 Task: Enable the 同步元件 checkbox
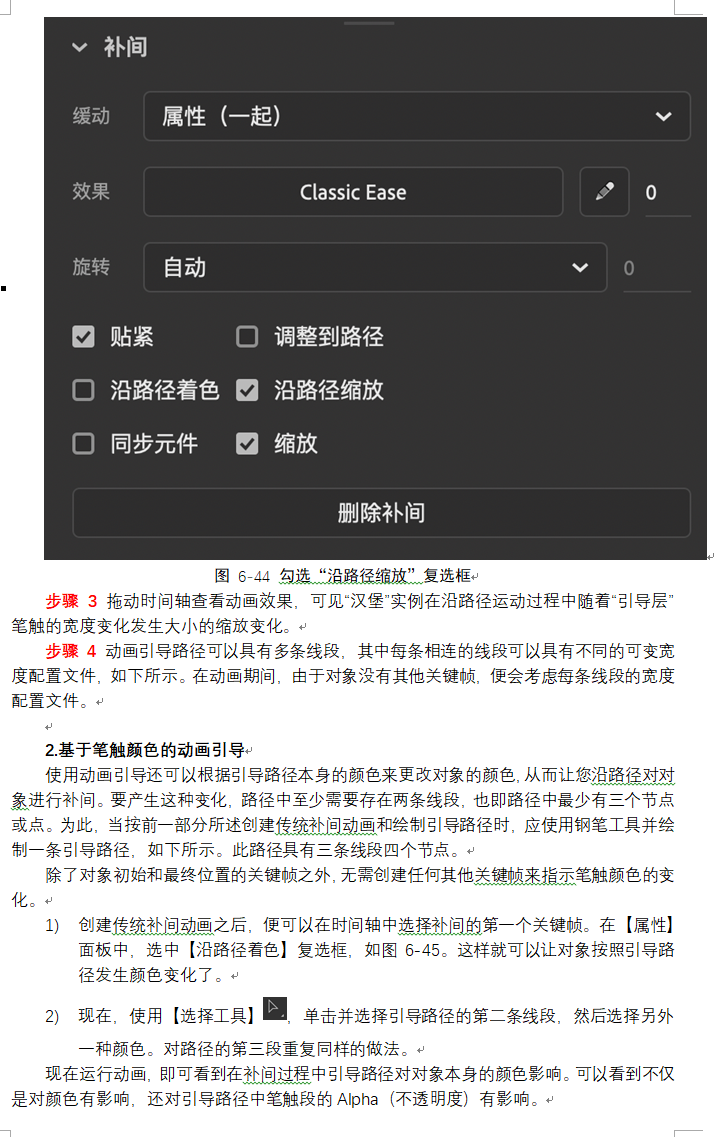pyautogui.click(x=83, y=444)
